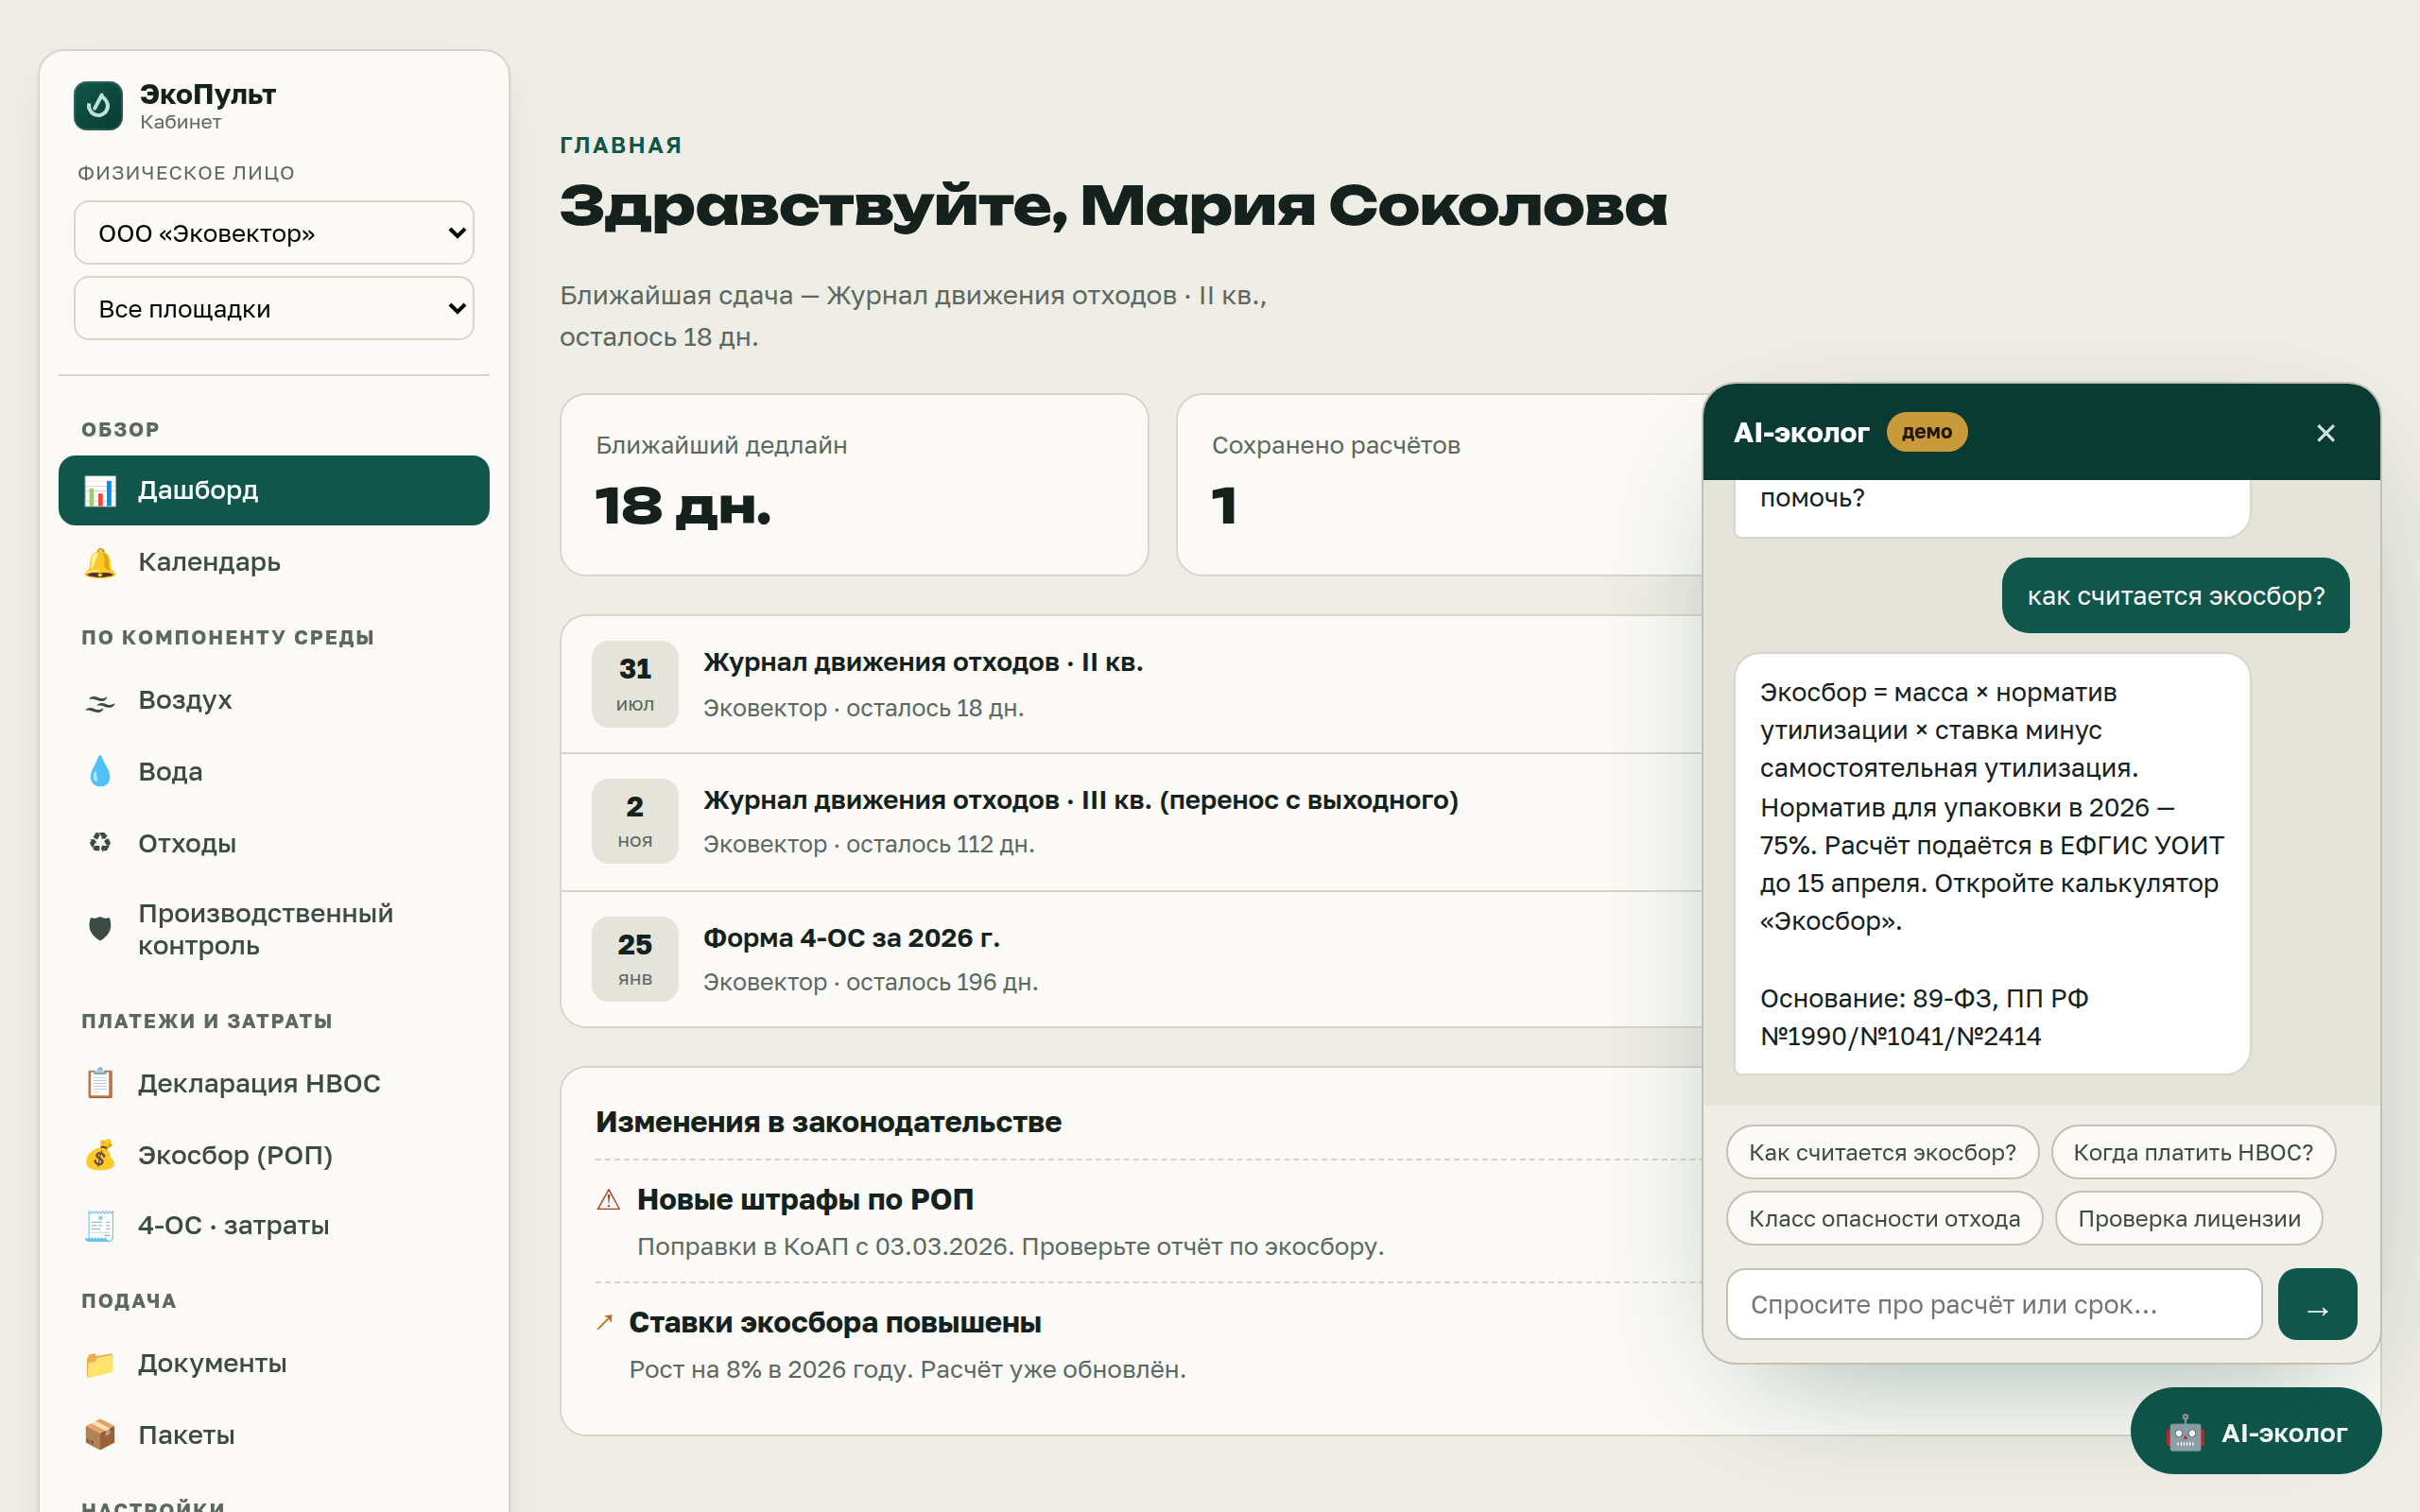2420x1512 pixels.
Task: Click the демо badge in chat header
Action: pos(1926,432)
